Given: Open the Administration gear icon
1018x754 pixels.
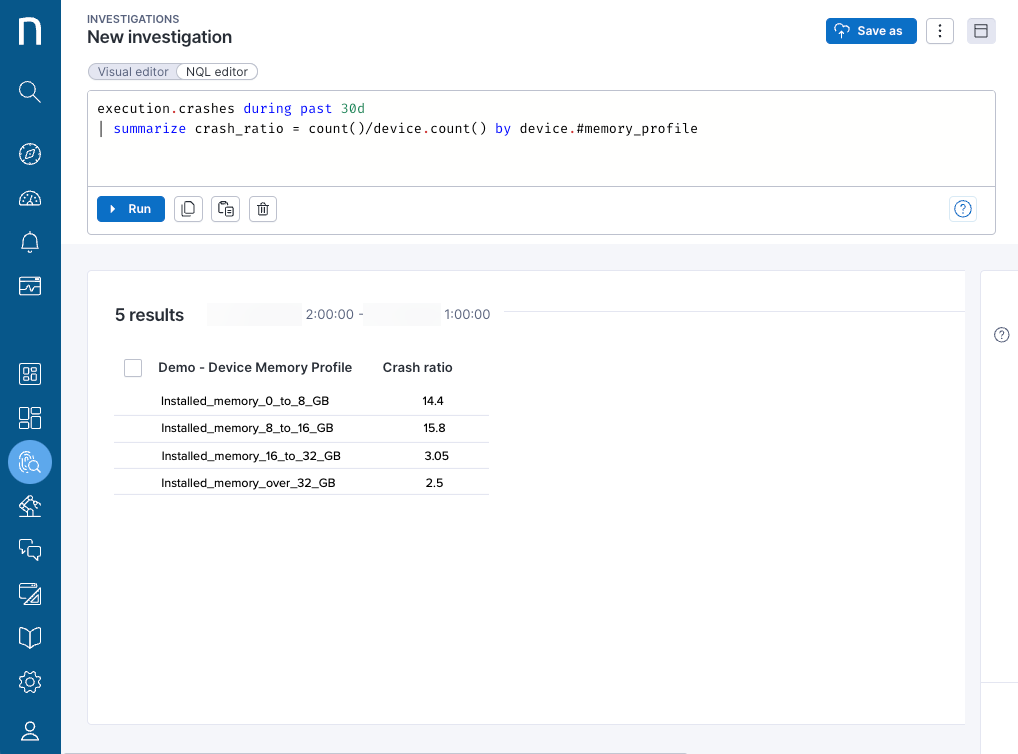Looking at the screenshot, I should point(30,682).
